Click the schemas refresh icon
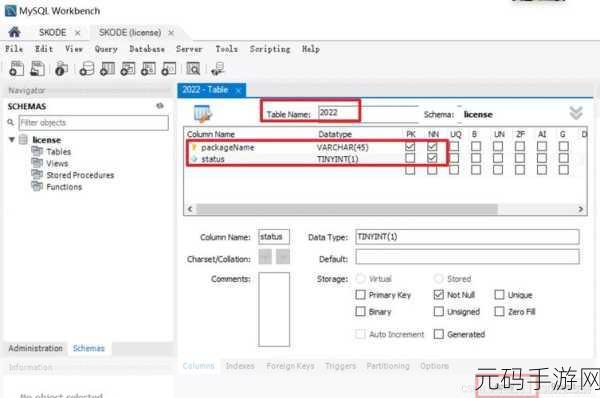This screenshot has height=398, width=600. [x=160, y=106]
